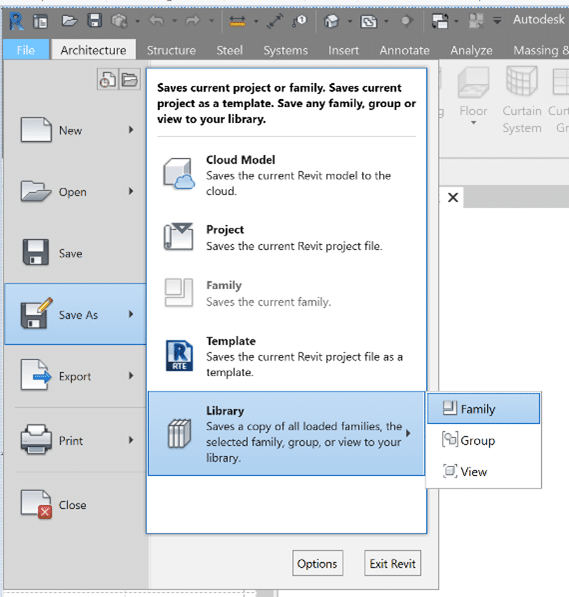This screenshot has height=597, width=569.
Task: Select Open in the File menu
Action: [75, 191]
